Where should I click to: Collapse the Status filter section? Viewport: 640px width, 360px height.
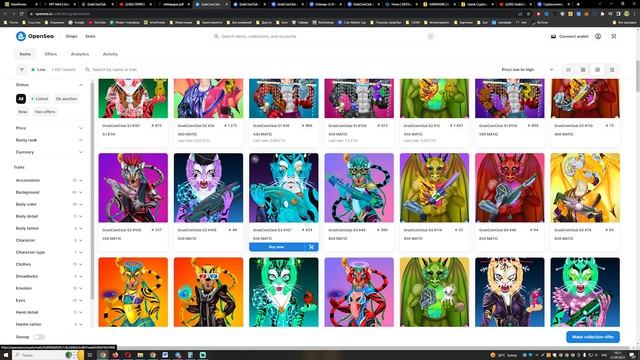49,85
